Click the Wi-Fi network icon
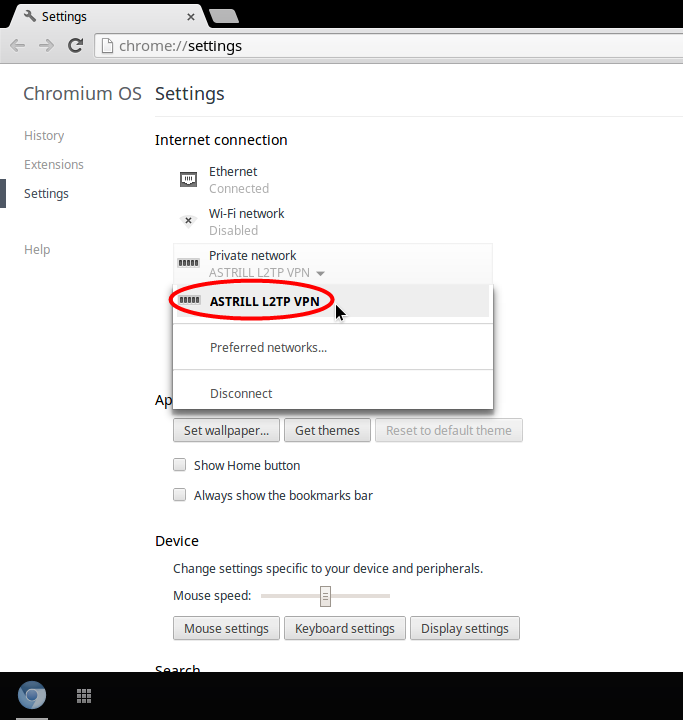This screenshot has width=683, height=720. point(188,222)
